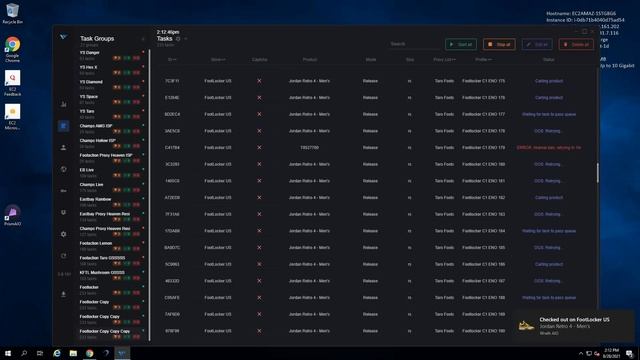Stop the YS Hex X group with orange button

(117, 73)
